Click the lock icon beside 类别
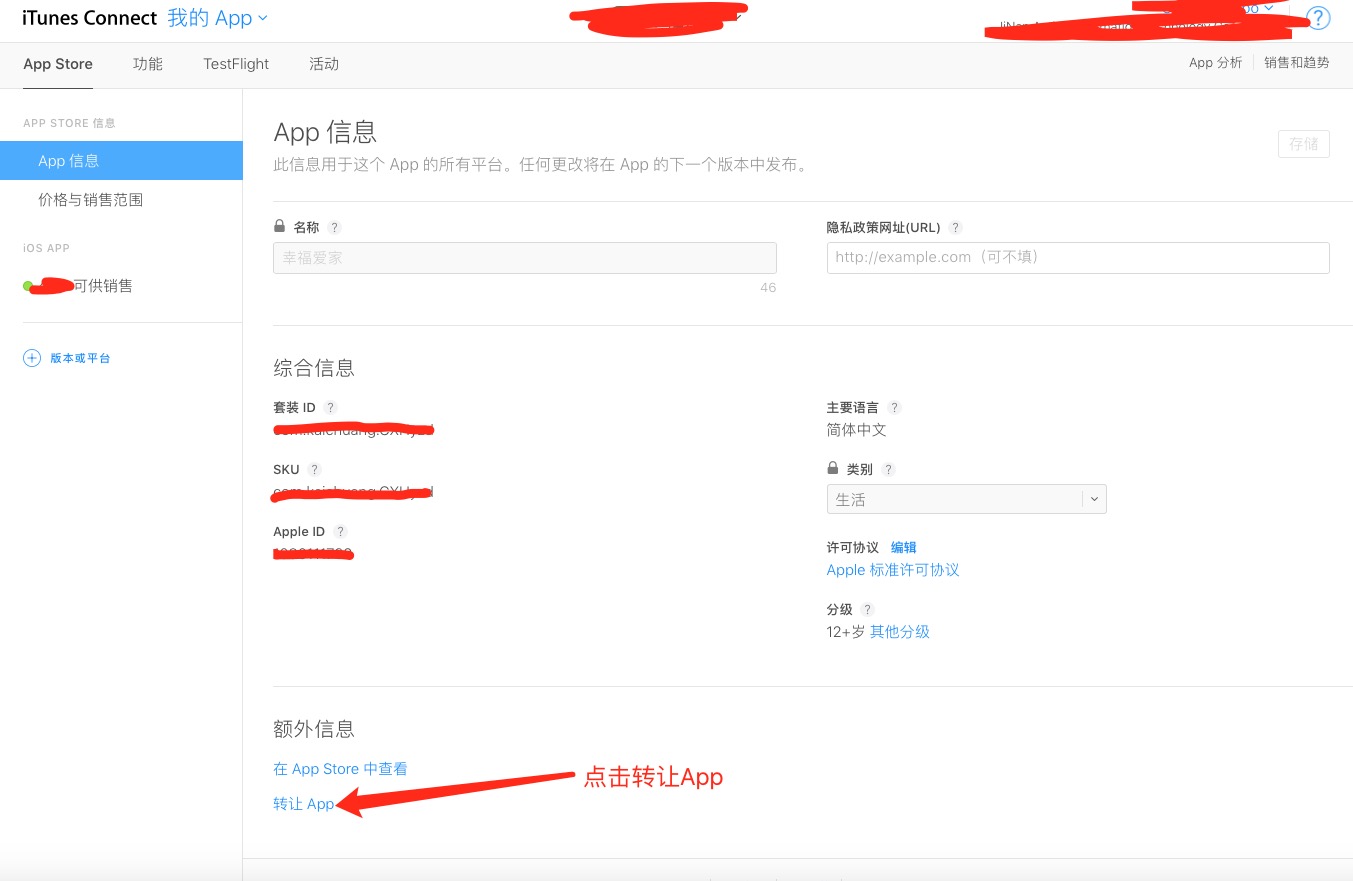 point(832,468)
